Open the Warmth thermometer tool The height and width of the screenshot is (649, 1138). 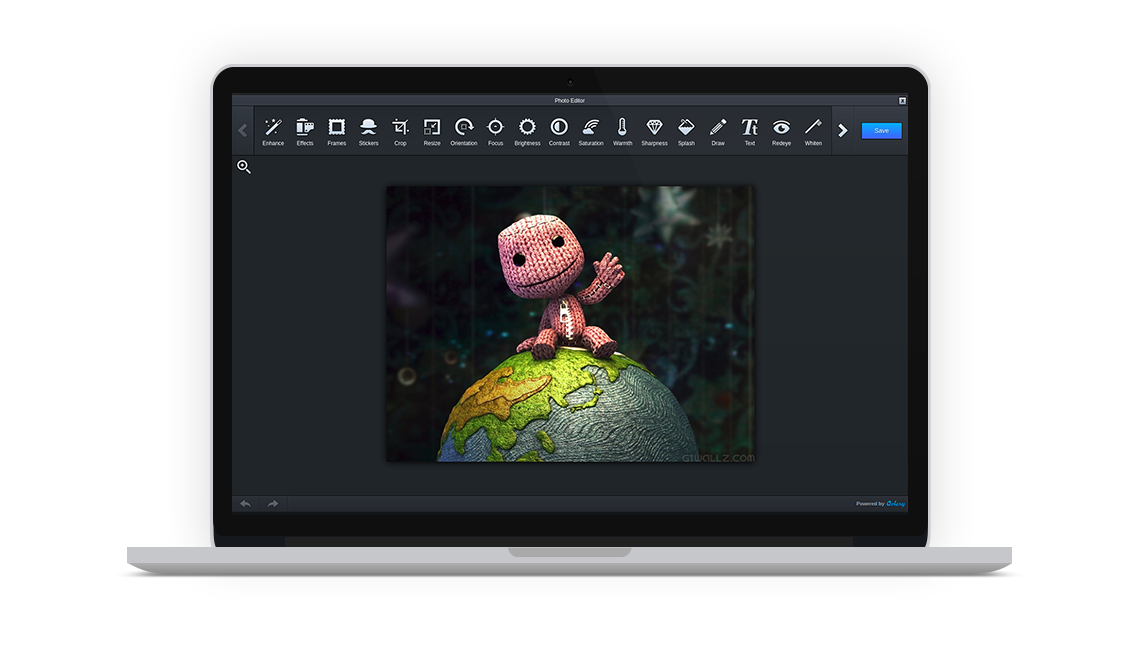622,128
